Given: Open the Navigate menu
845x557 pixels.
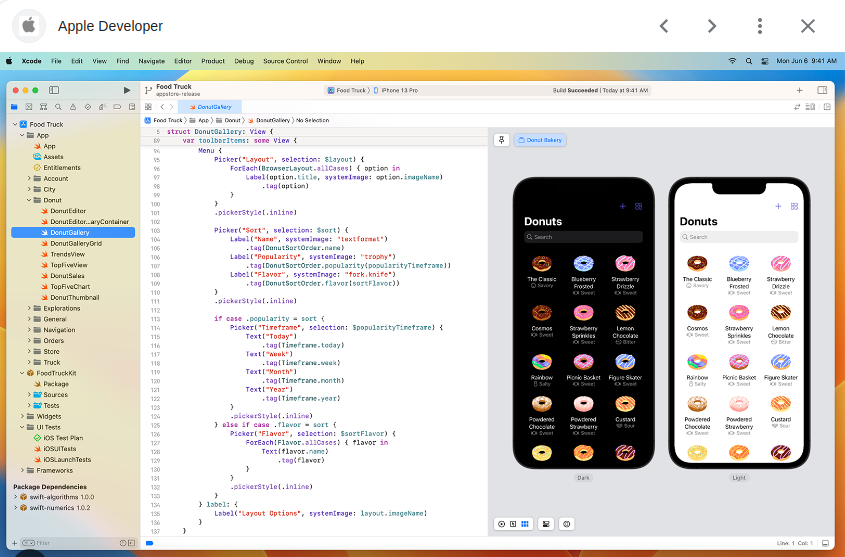Looking at the screenshot, I should (x=151, y=61).
